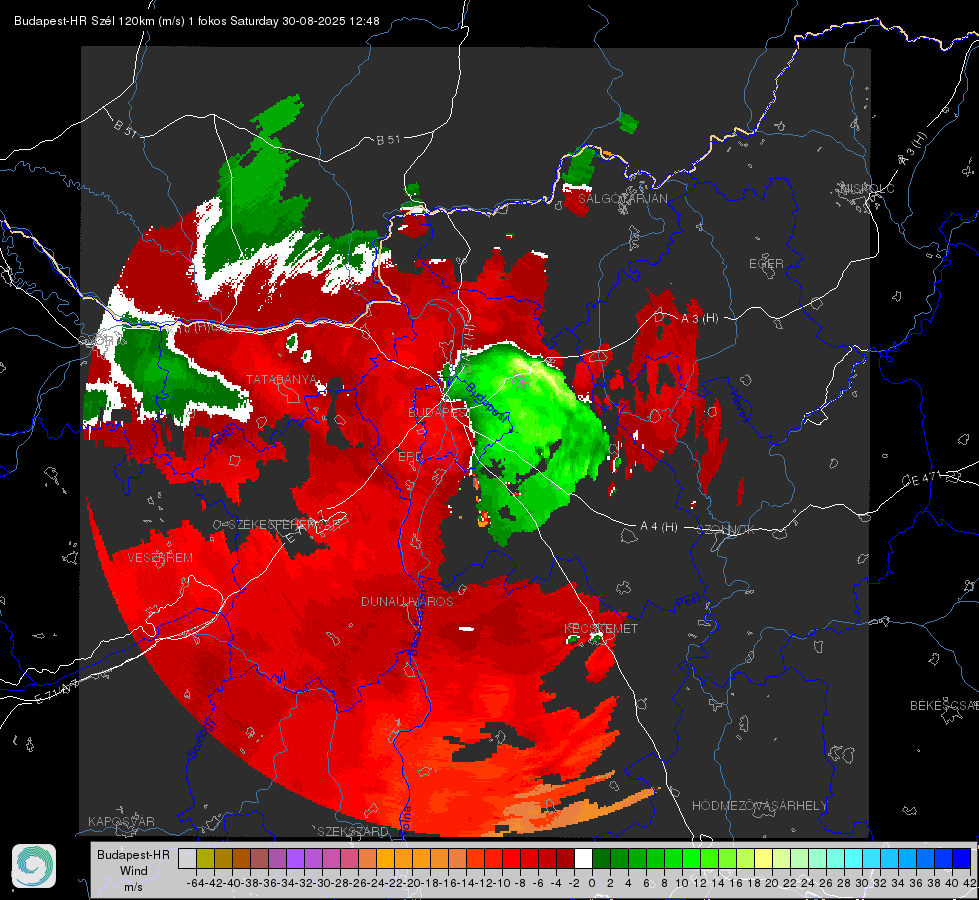This screenshot has width=979, height=900.
Task: Click the BEKESCSABA city label
Action: click(944, 706)
